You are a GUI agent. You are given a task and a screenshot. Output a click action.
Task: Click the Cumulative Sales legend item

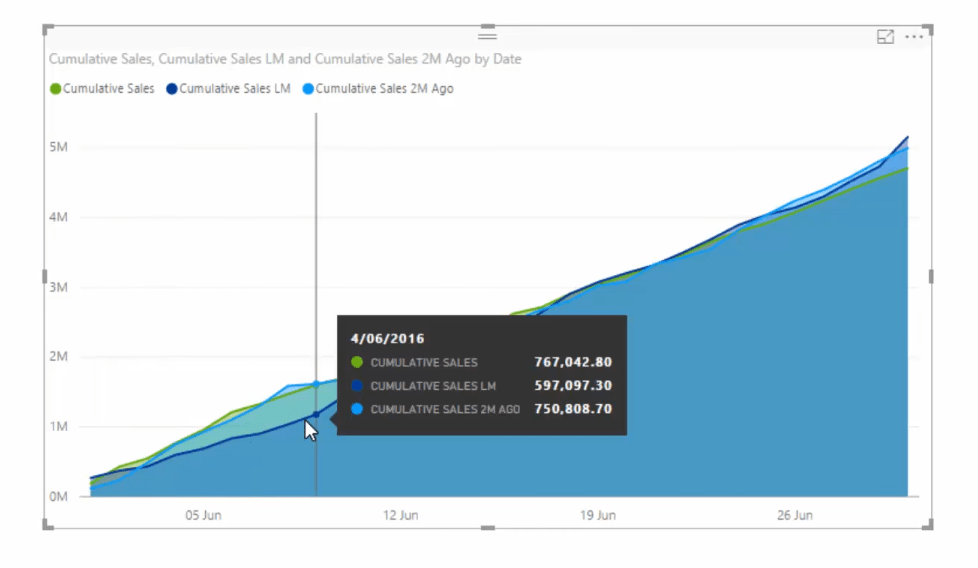pyautogui.click(x=102, y=89)
